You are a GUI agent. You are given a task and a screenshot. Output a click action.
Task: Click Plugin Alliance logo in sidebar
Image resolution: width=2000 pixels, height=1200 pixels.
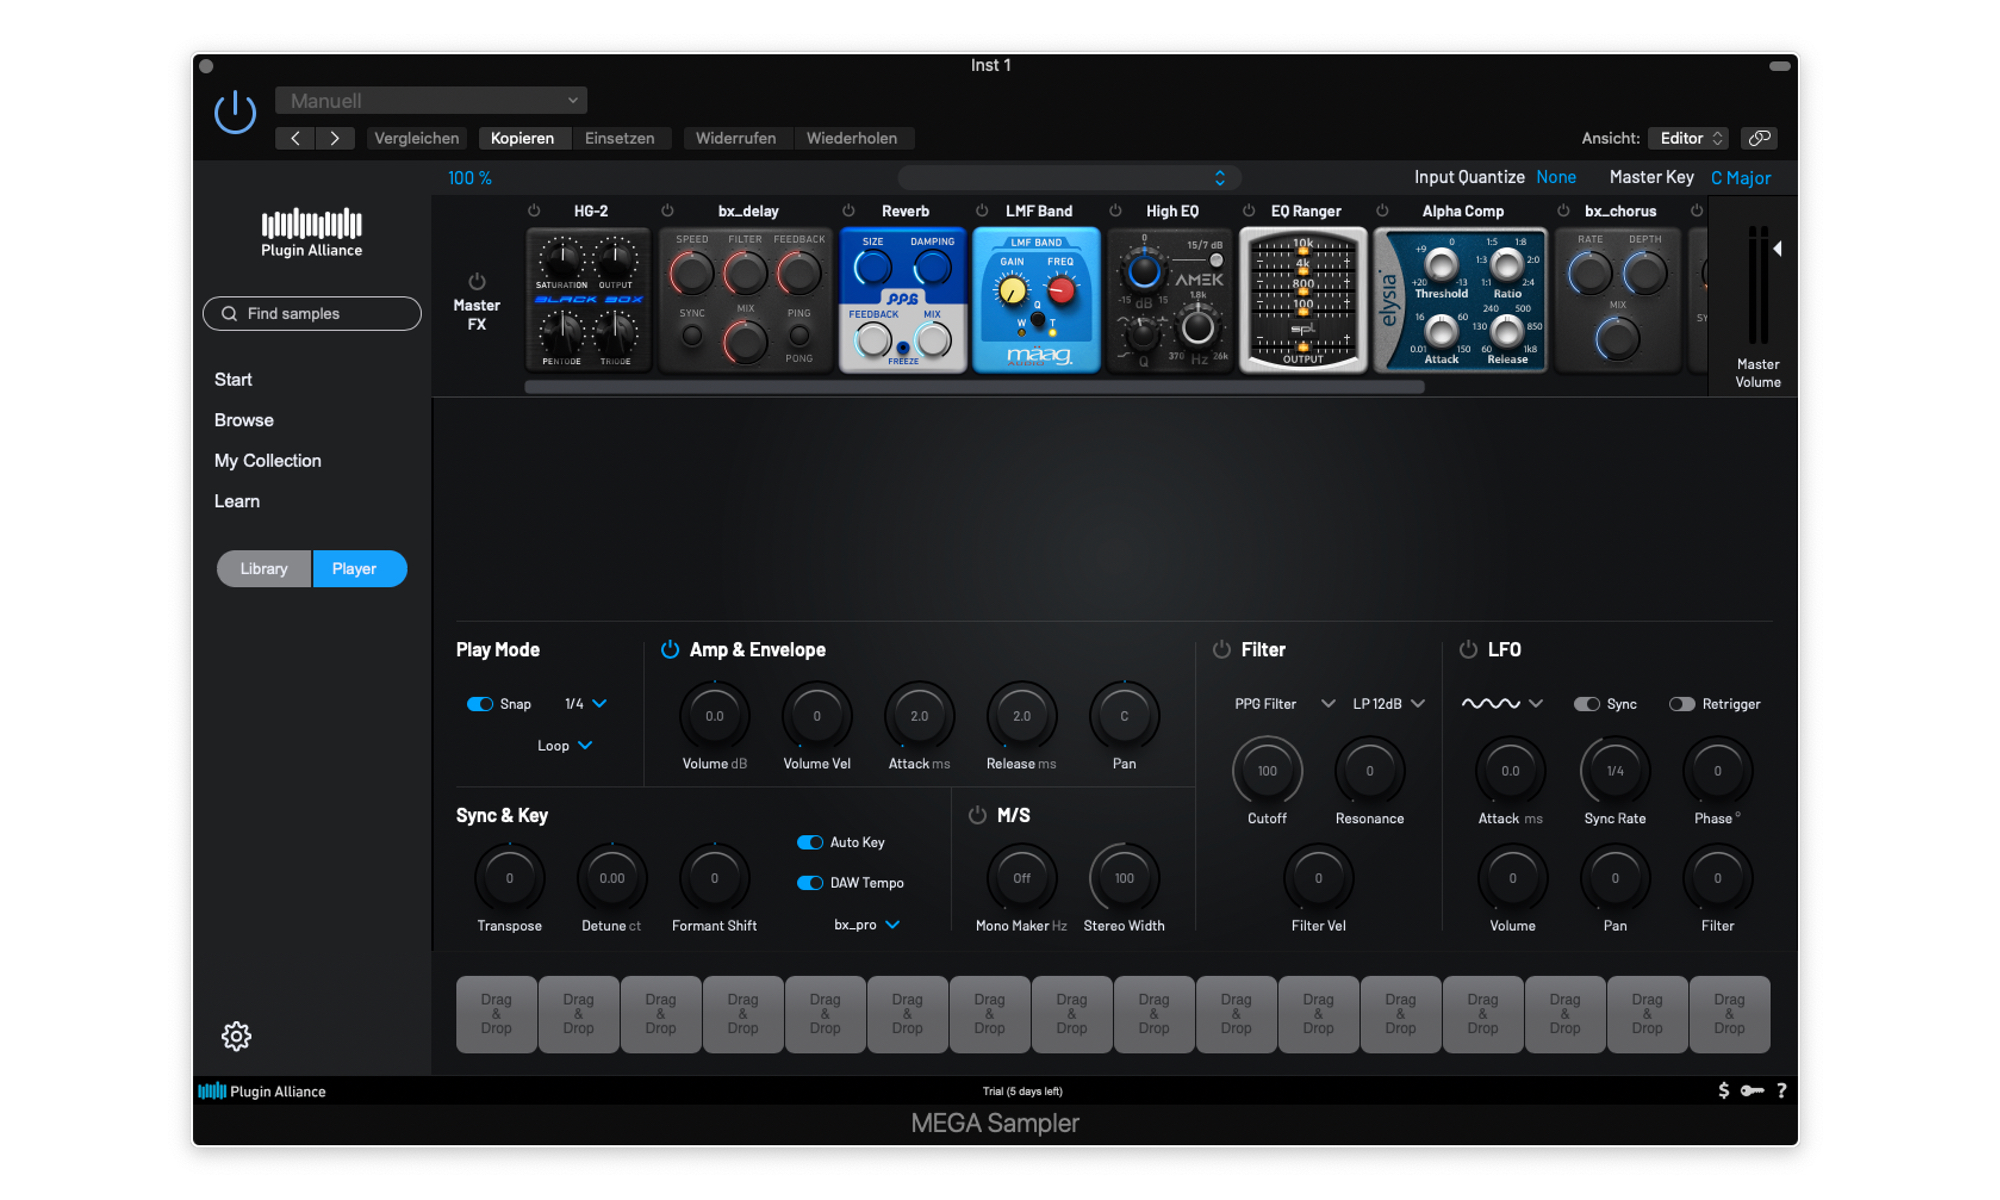point(312,232)
